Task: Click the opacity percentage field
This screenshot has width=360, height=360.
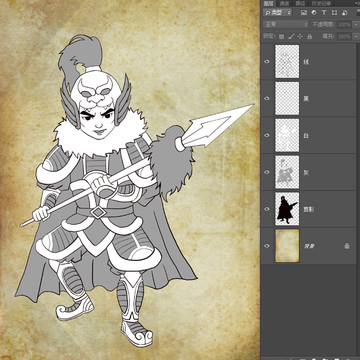Action: (x=344, y=24)
